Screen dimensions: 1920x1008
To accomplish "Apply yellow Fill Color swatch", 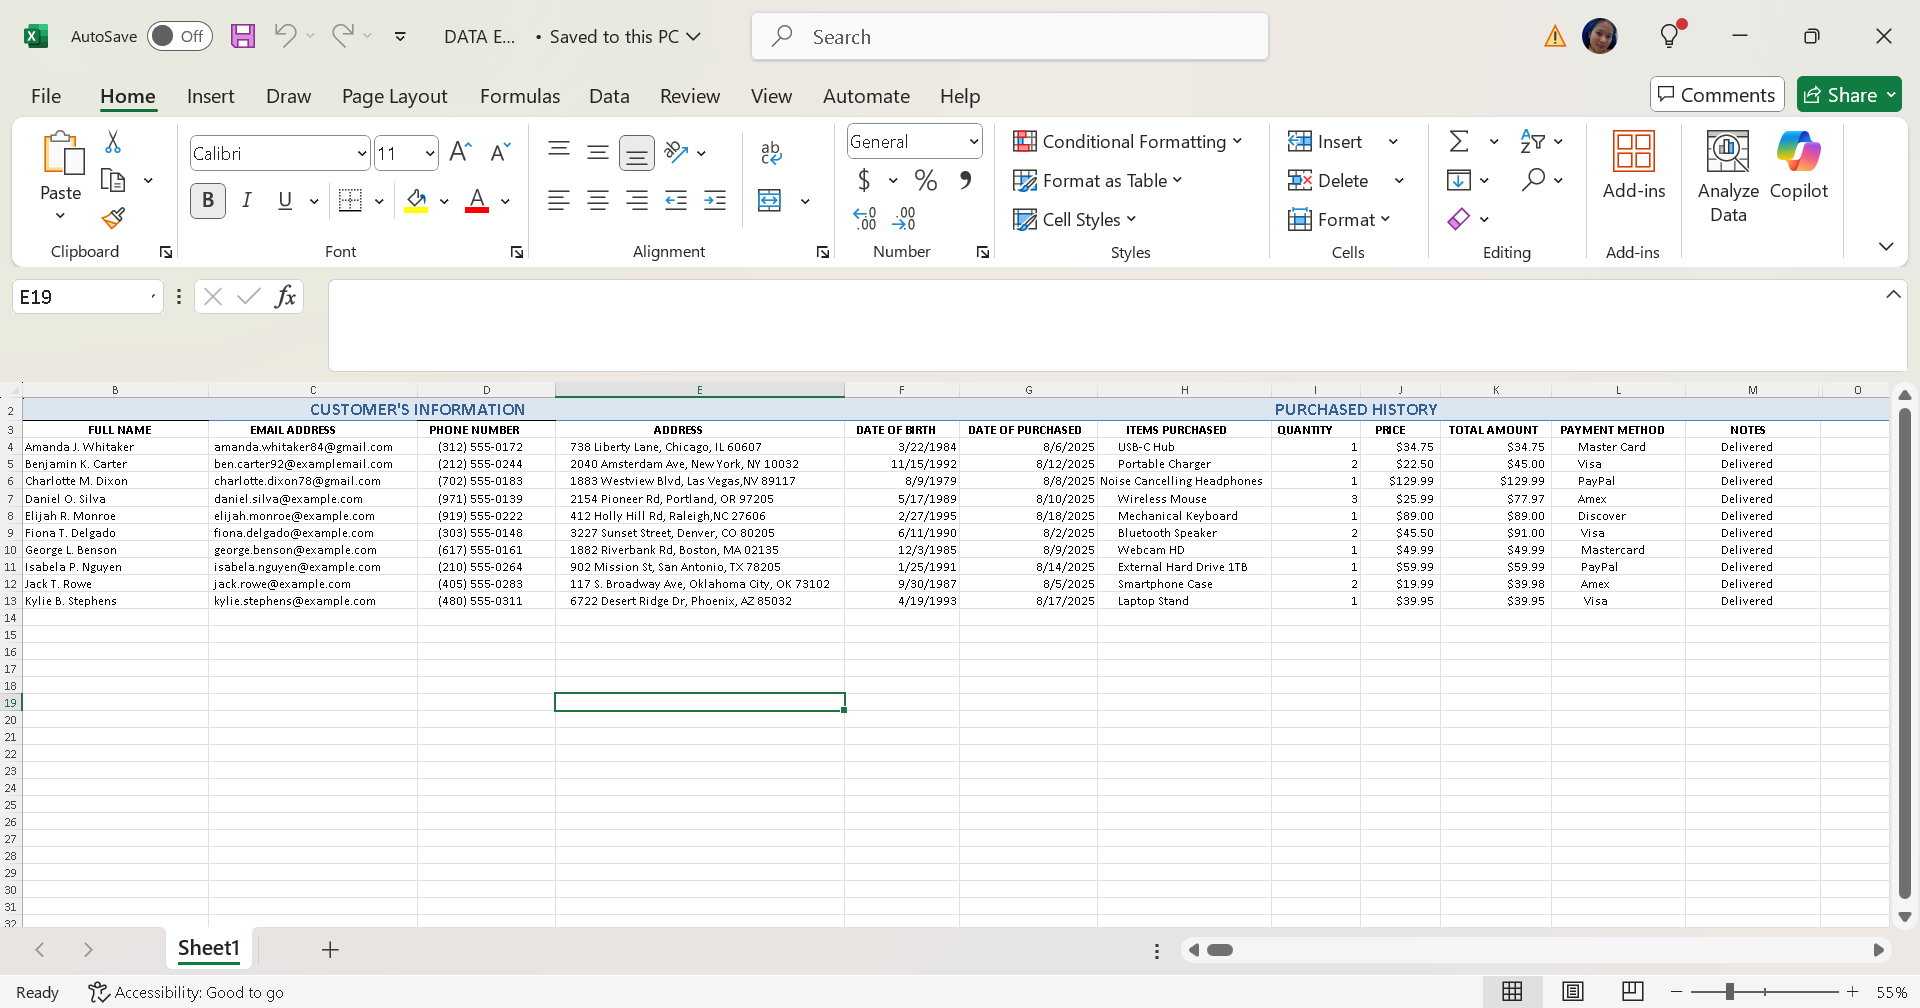I will (x=416, y=200).
